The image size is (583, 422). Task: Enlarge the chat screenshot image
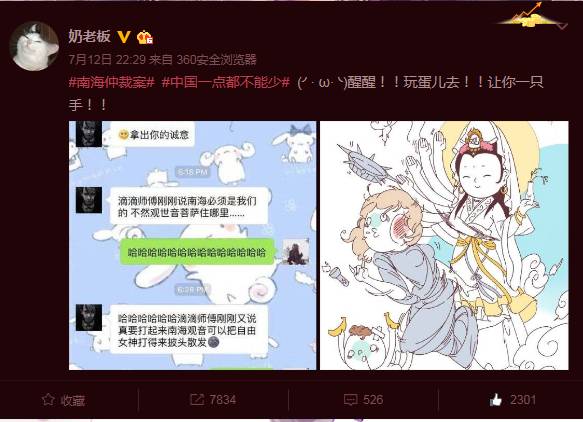tap(192, 245)
